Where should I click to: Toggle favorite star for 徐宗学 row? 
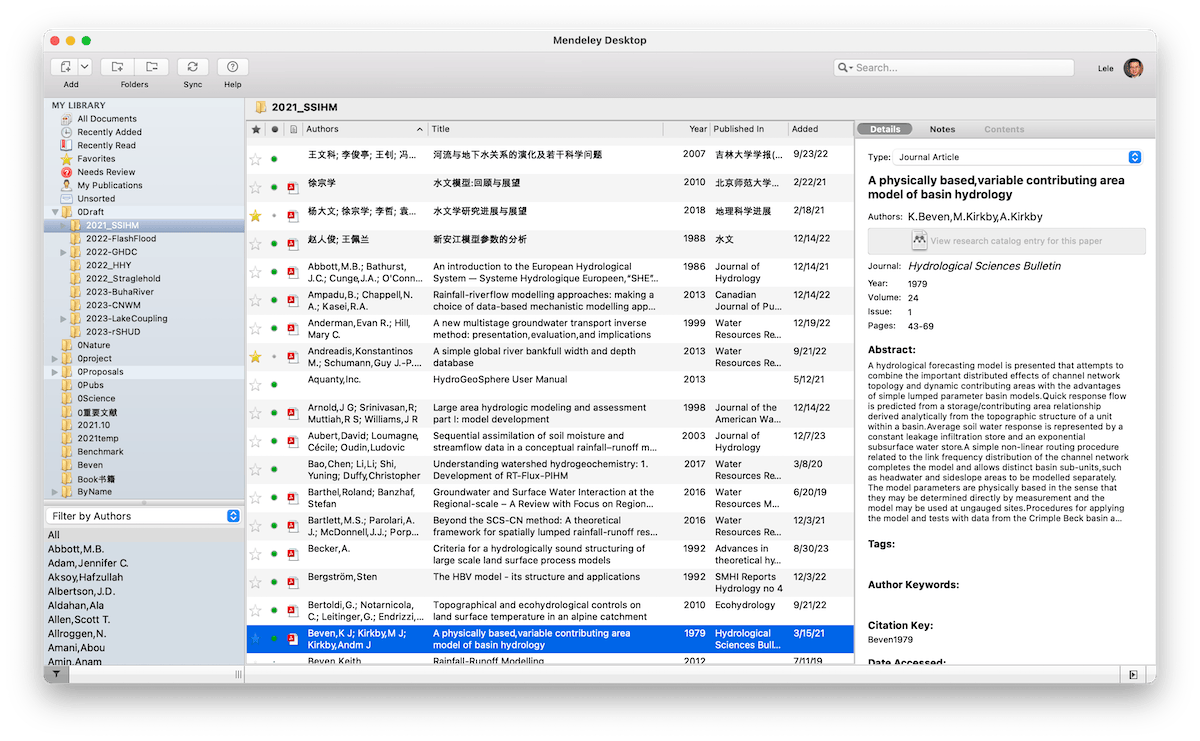point(255,188)
